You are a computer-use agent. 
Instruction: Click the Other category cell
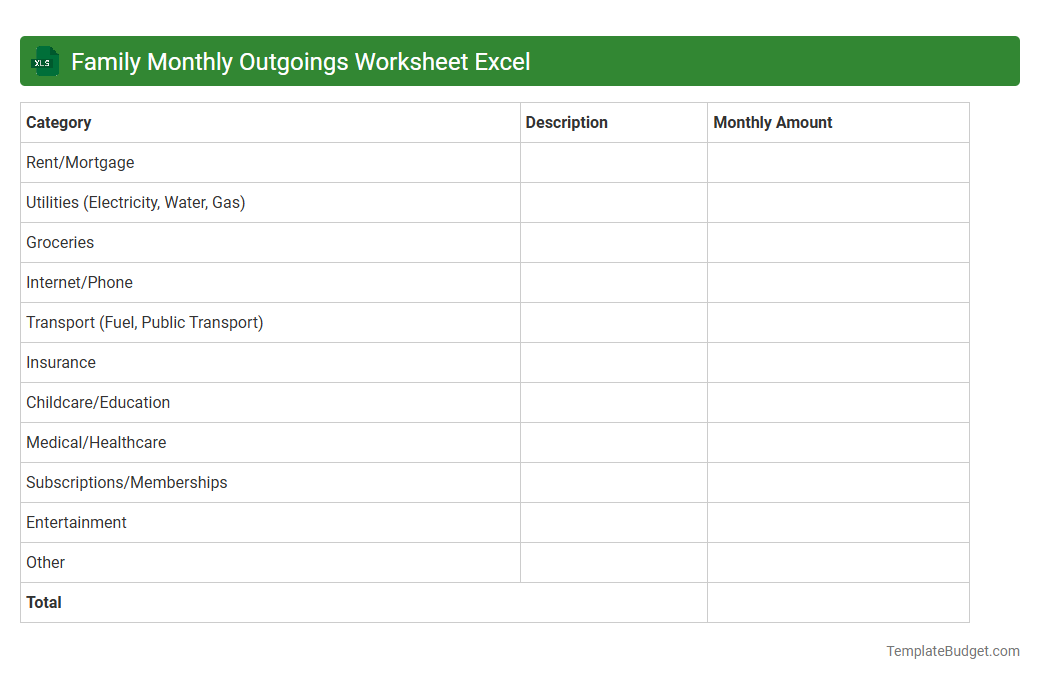(x=45, y=562)
